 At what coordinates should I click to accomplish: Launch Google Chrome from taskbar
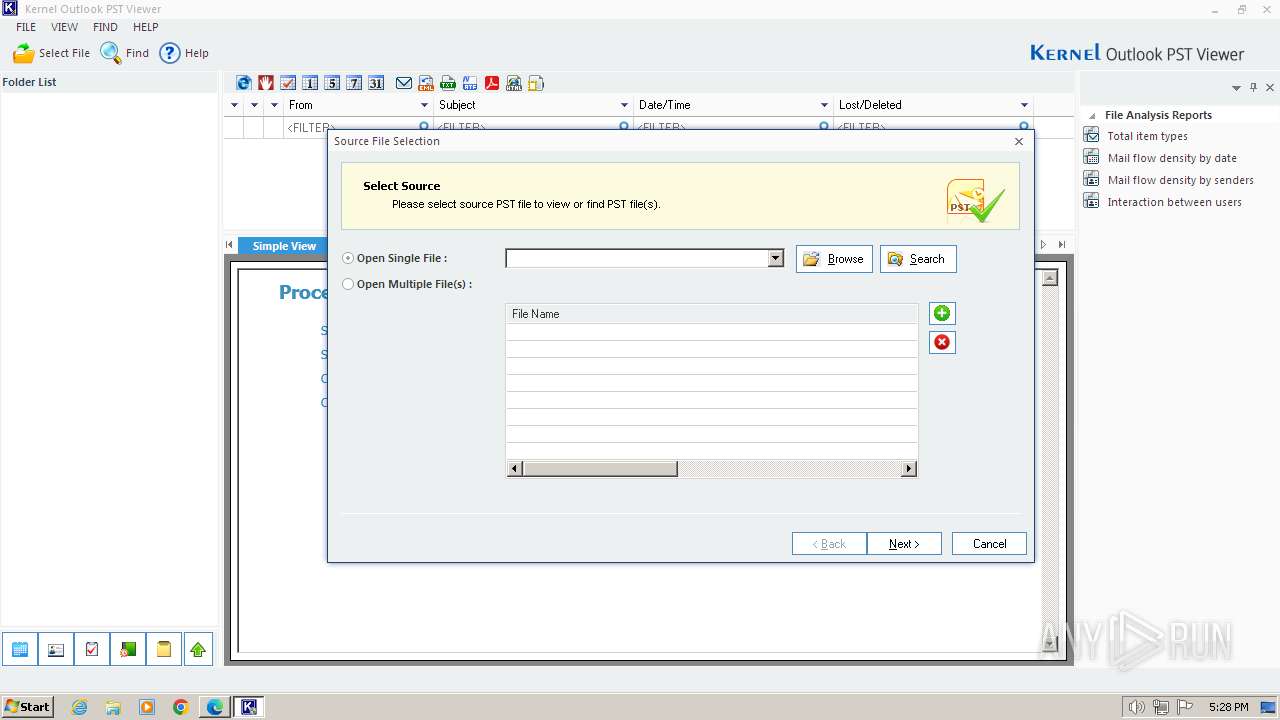point(181,707)
